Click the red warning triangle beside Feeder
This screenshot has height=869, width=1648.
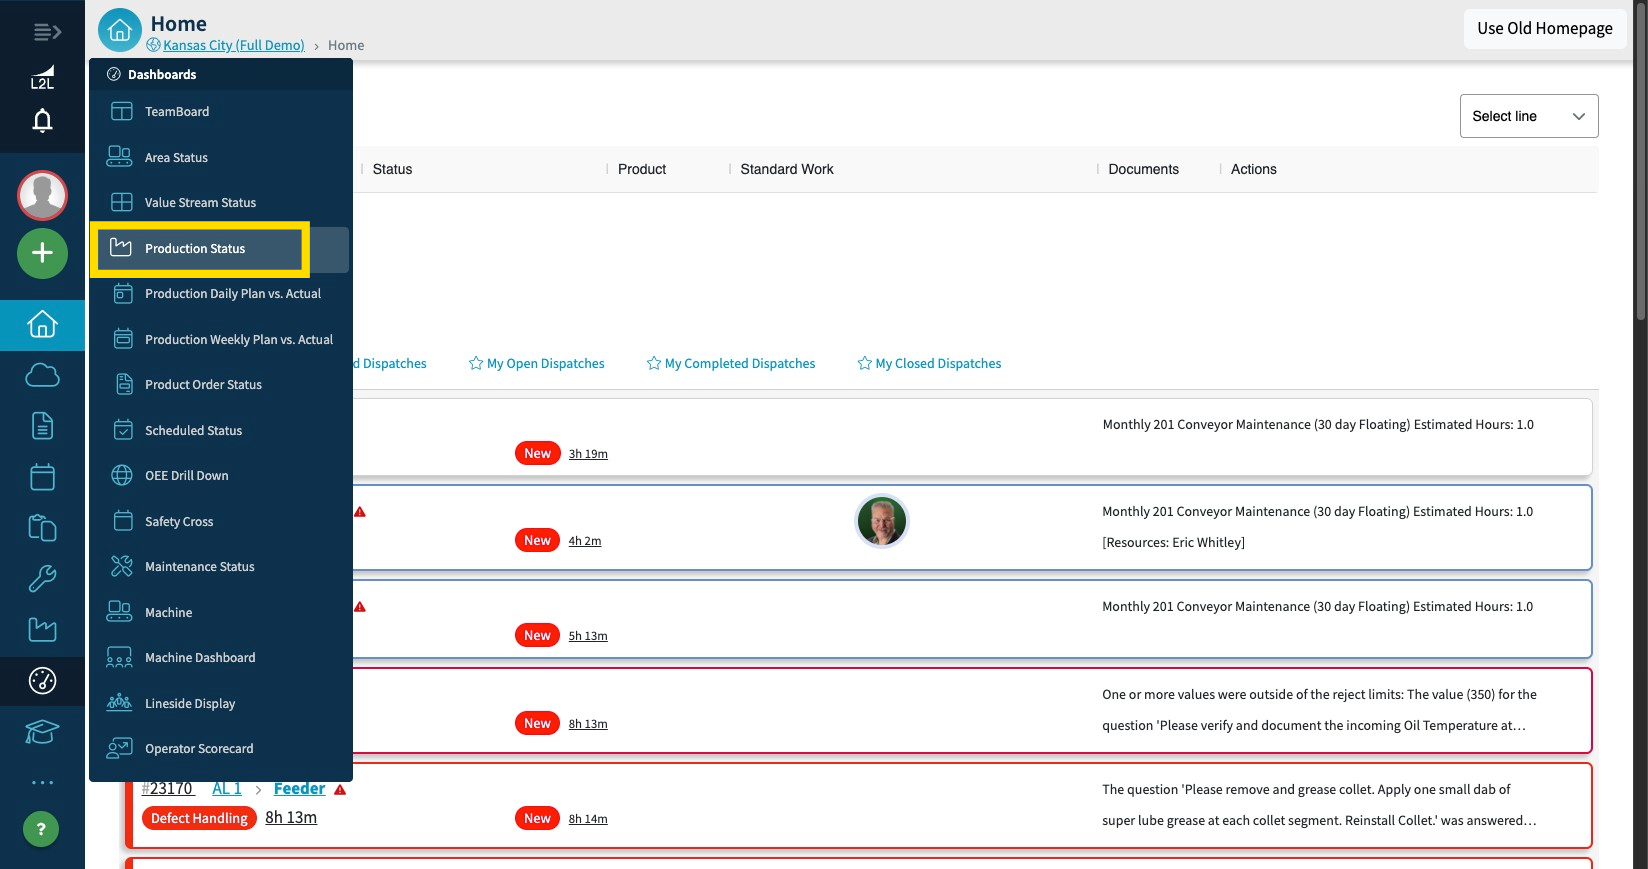coord(340,790)
